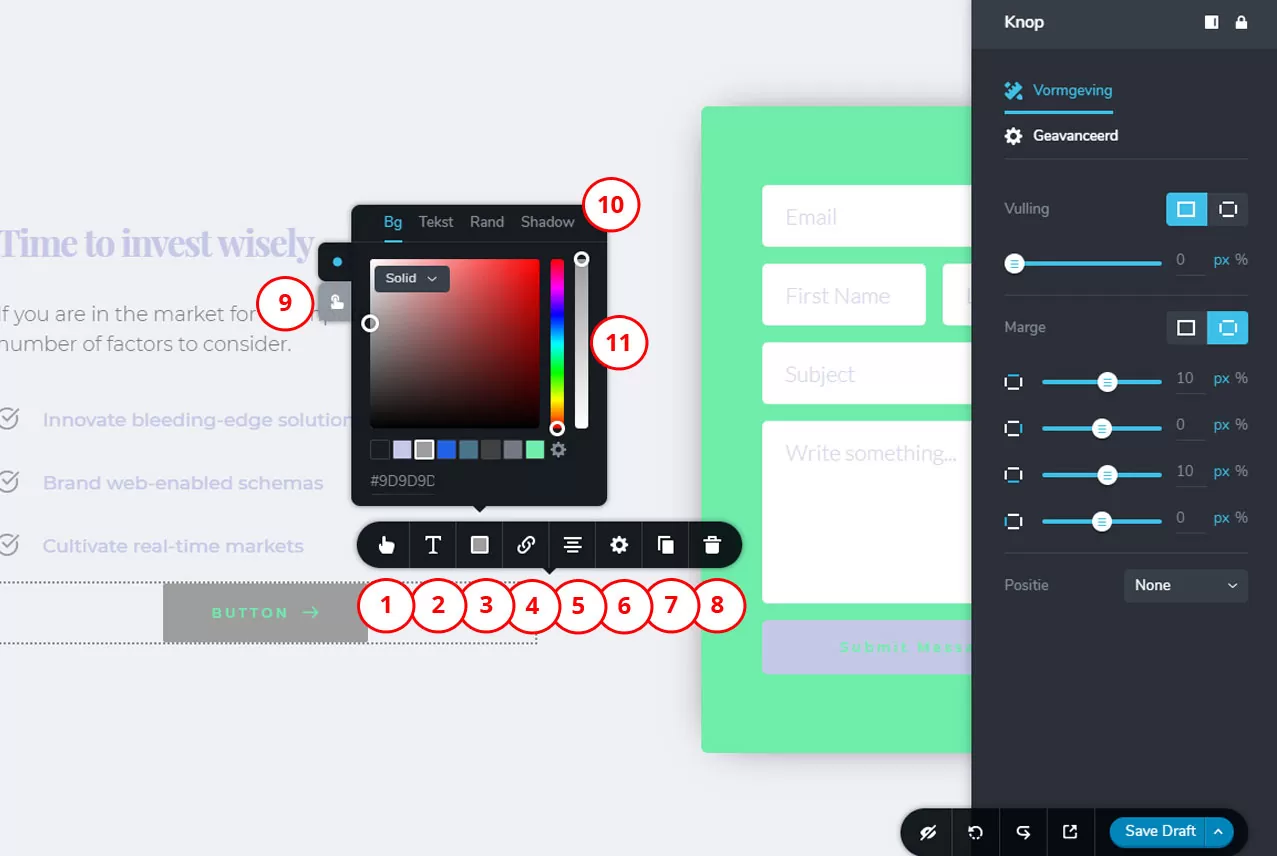Image resolution: width=1277 pixels, height=856 pixels.
Task: Pick the mint green color swatch
Action: pos(535,450)
